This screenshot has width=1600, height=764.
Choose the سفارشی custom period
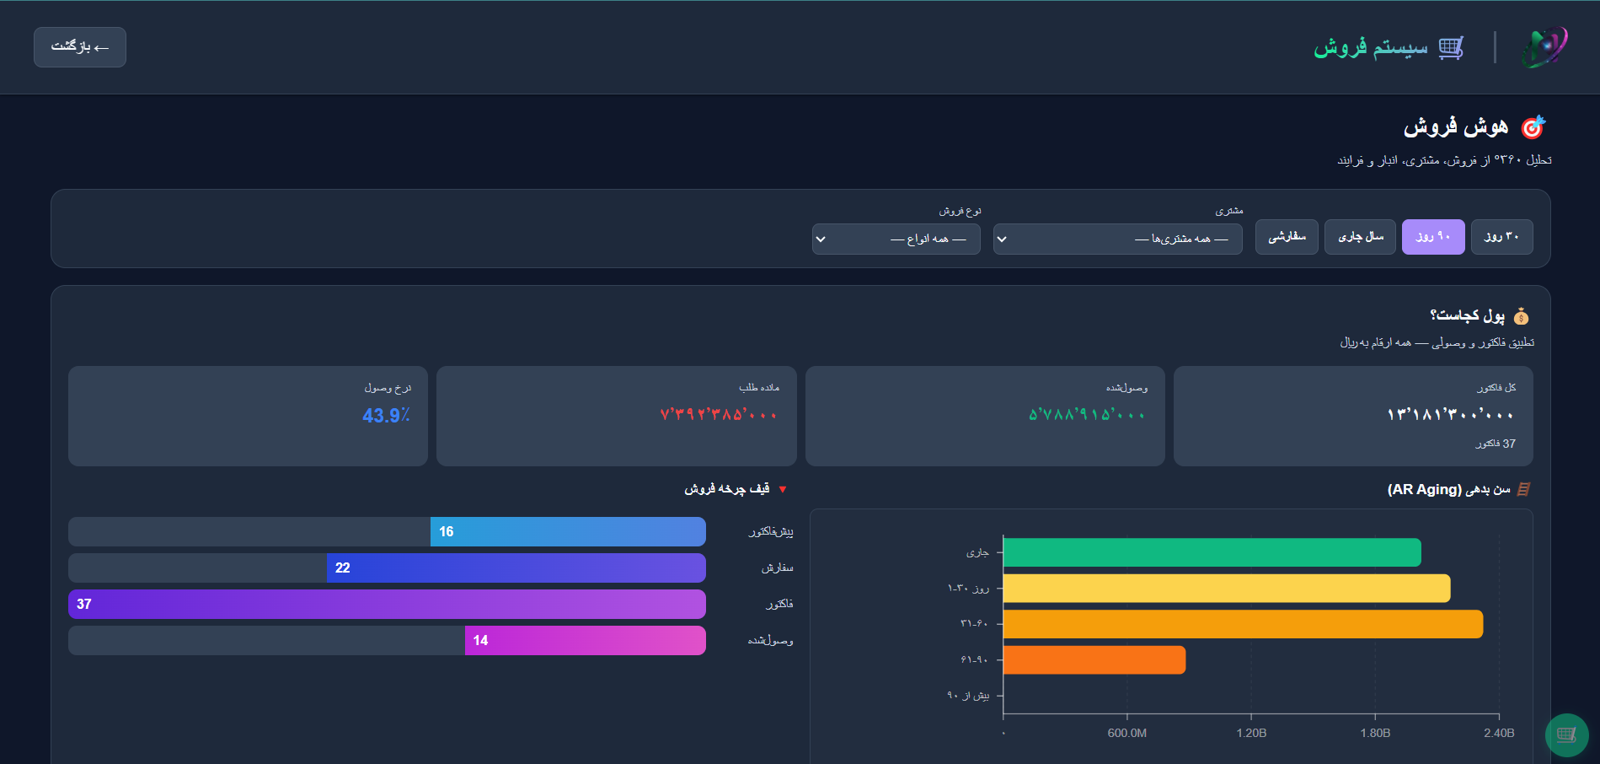[x=1287, y=237]
